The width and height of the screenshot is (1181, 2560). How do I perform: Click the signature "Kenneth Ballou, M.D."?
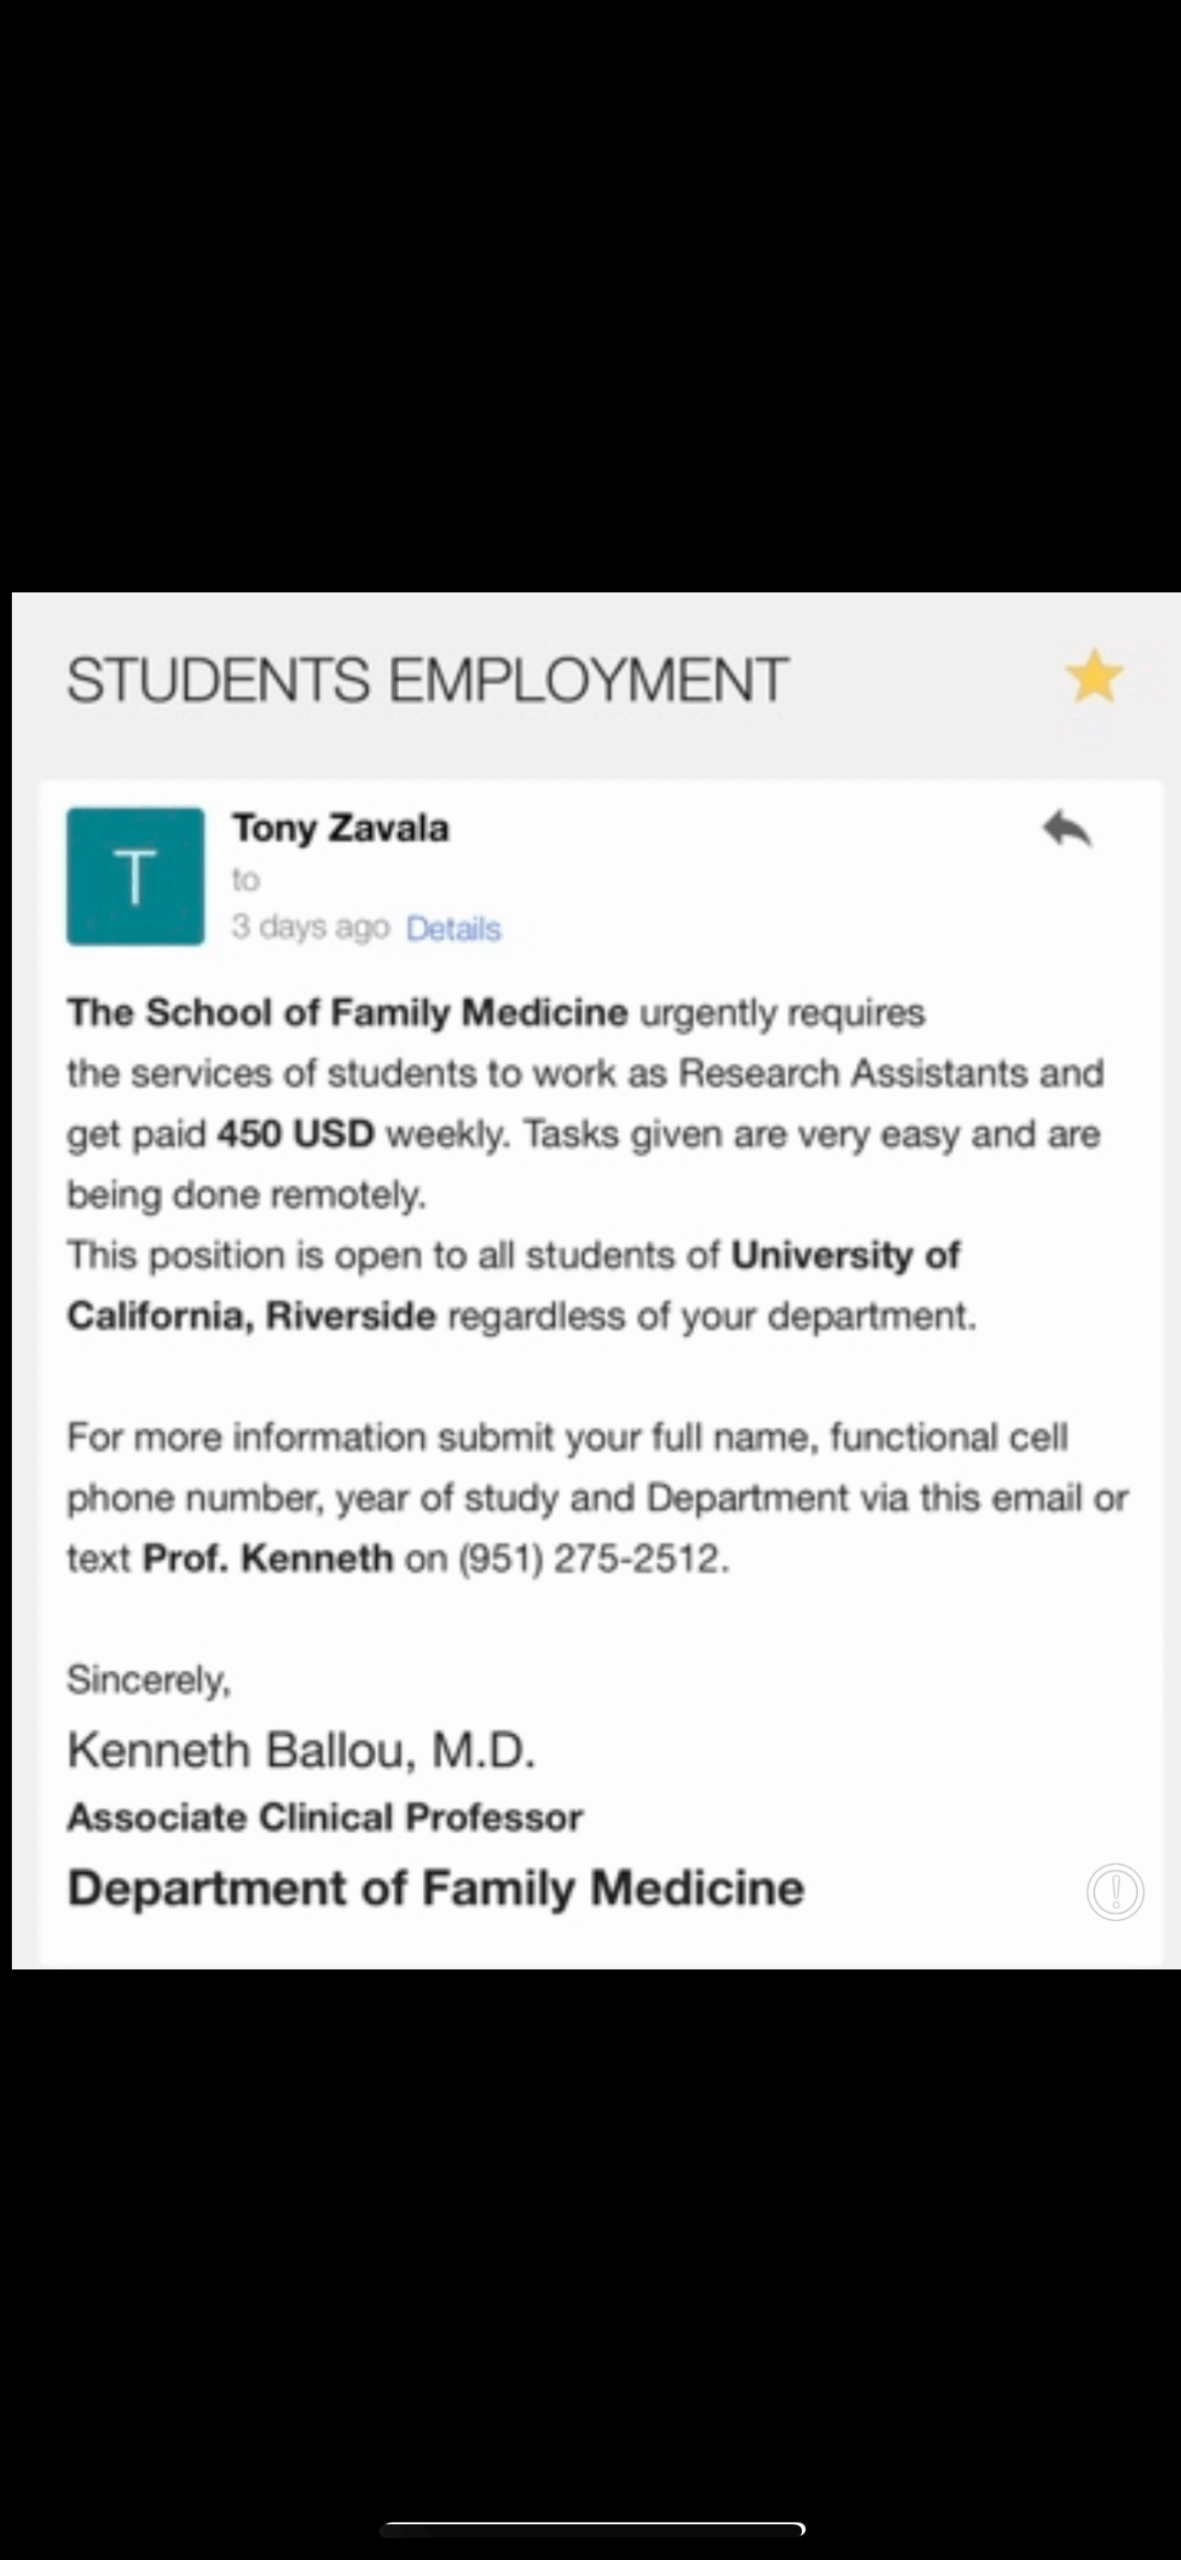tap(301, 1750)
